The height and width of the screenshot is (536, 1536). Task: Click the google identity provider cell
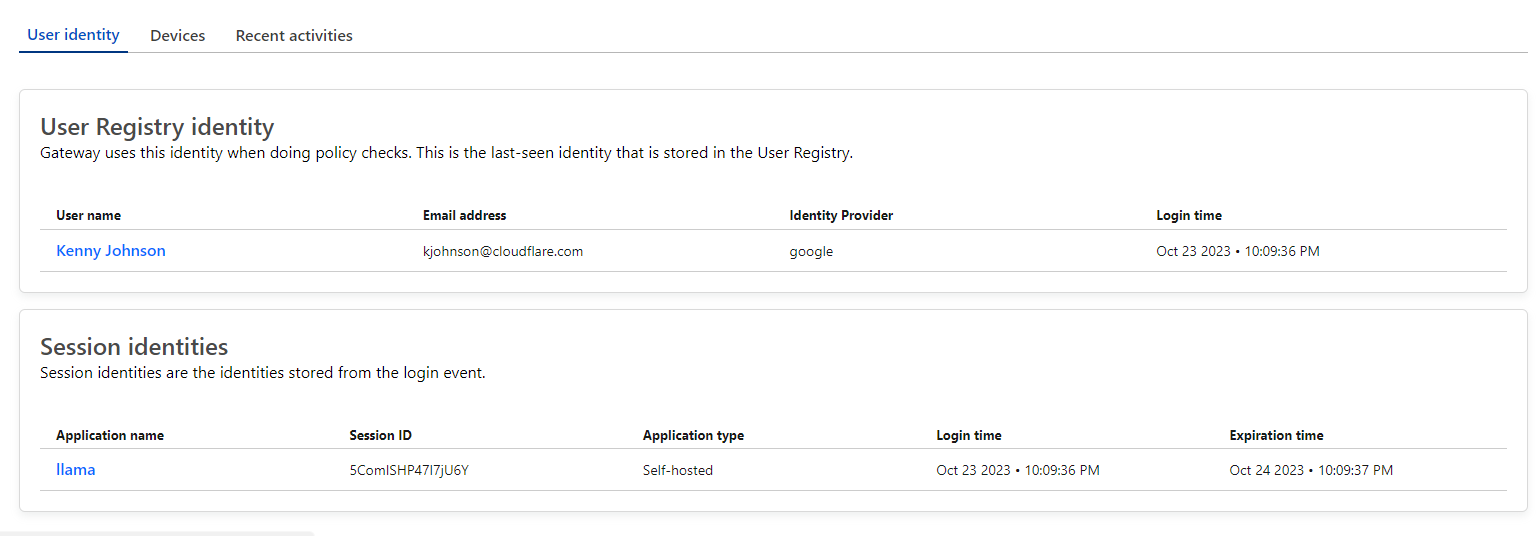click(811, 252)
